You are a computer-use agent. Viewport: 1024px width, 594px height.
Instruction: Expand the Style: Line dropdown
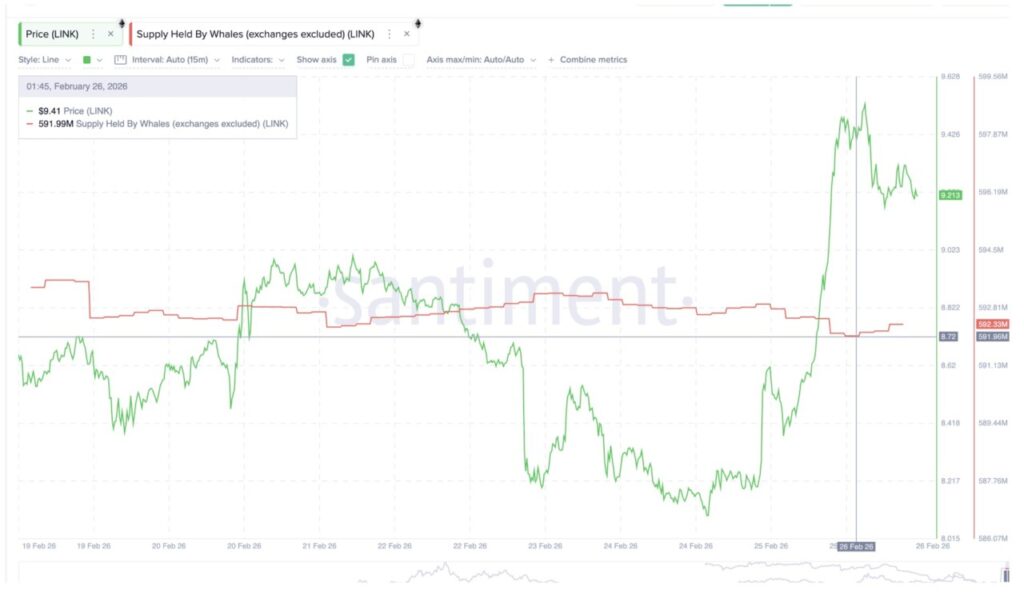coord(44,60)
